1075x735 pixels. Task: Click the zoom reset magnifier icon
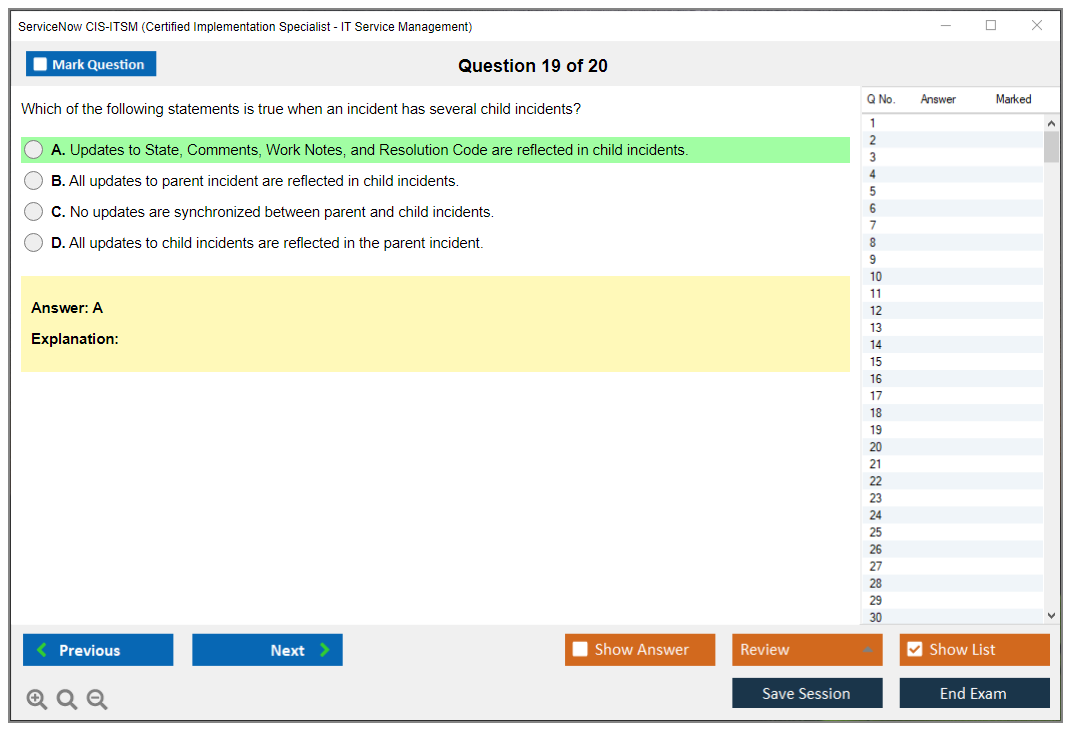click(67, 700)
